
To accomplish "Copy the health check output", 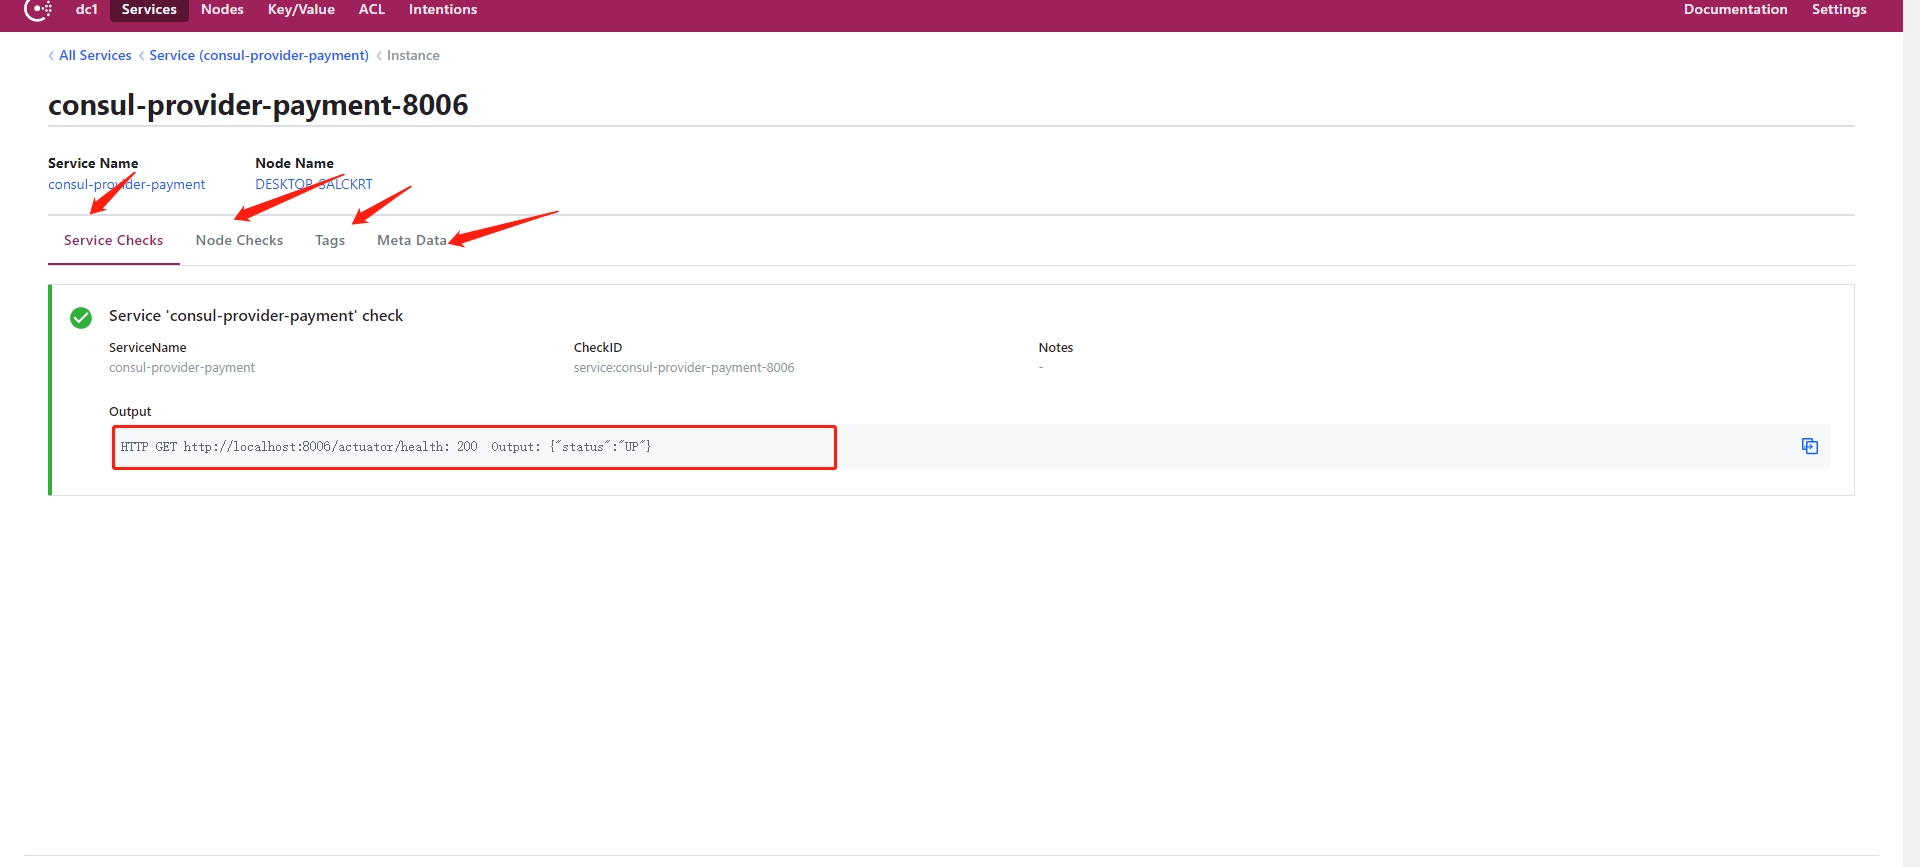I will click(x=1809, y=446).
